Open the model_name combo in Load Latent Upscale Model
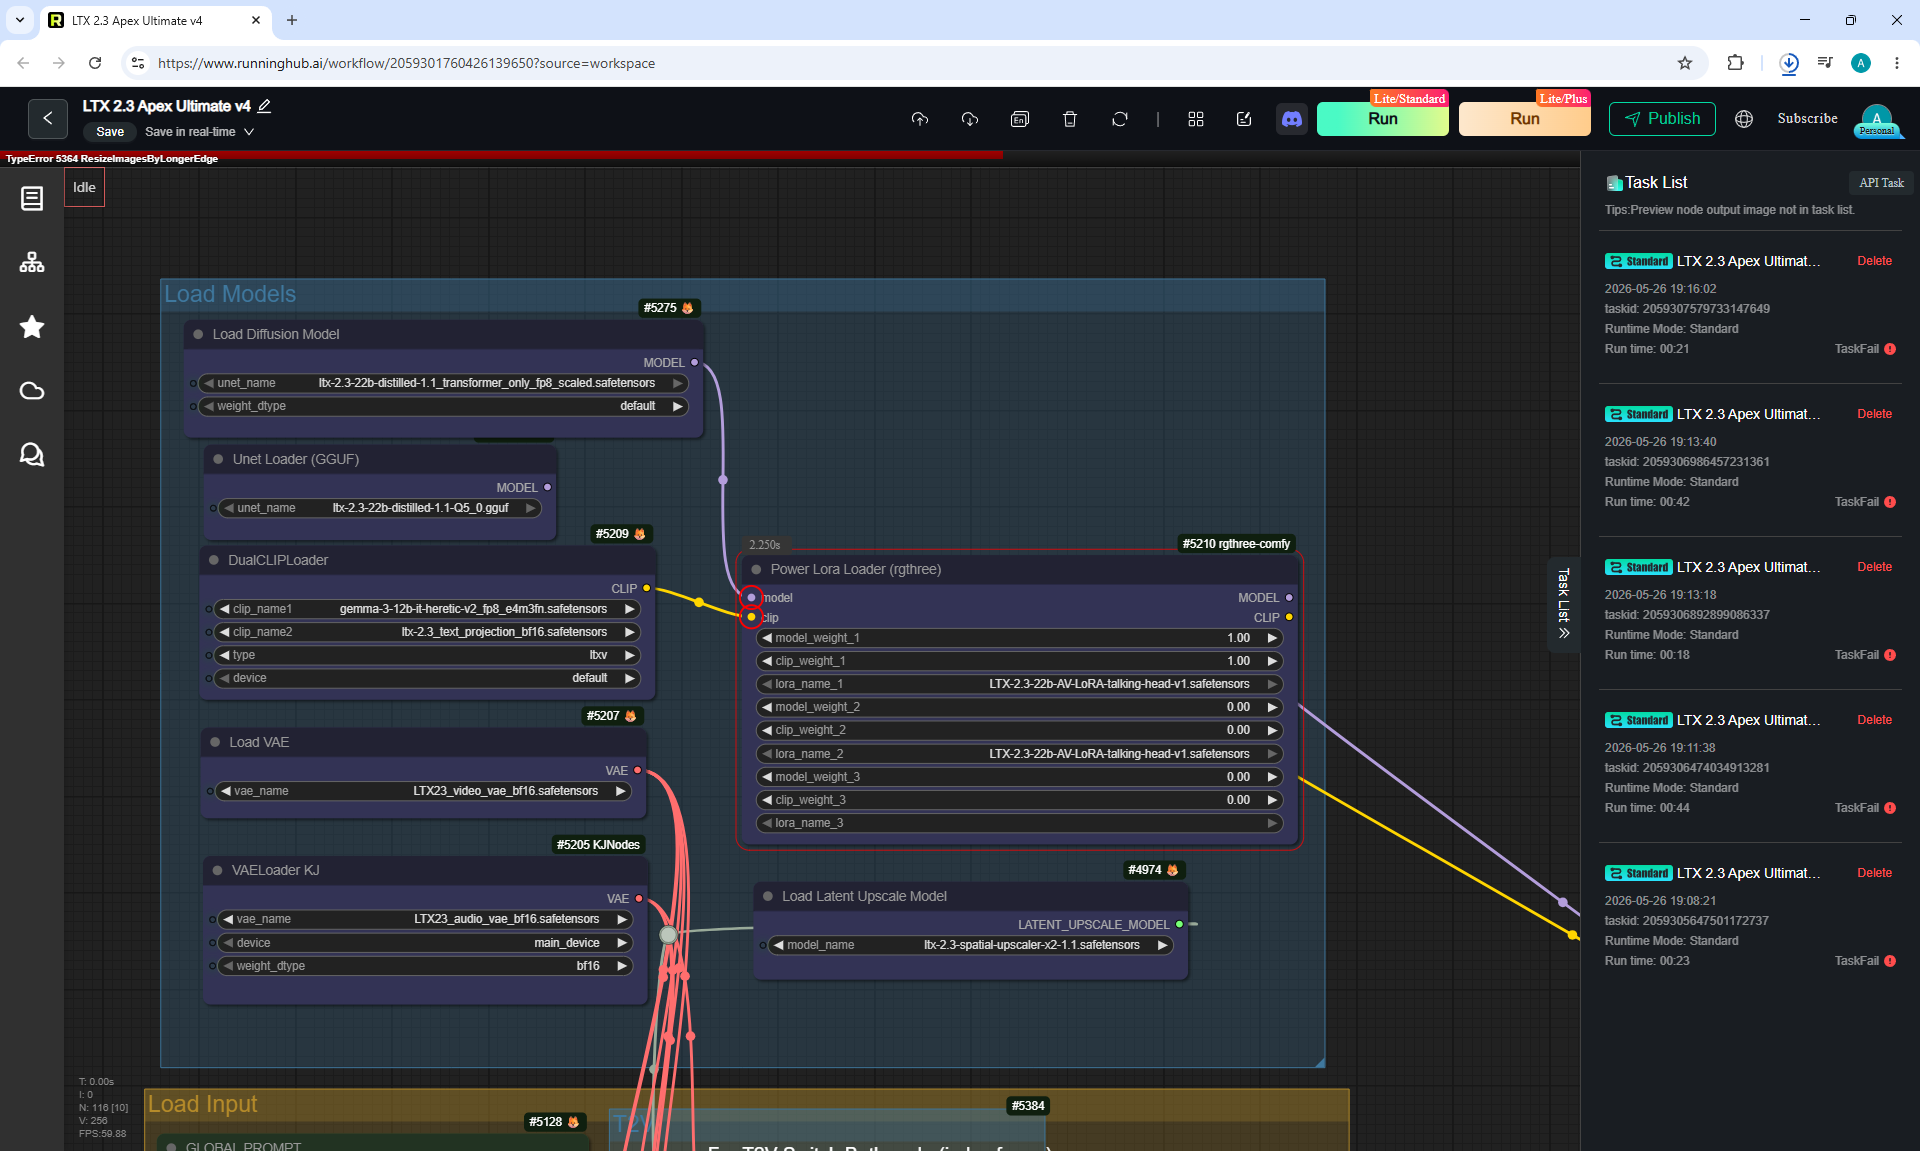Viewport: 1920px width, 1151px height. click(x=971, y=945)
